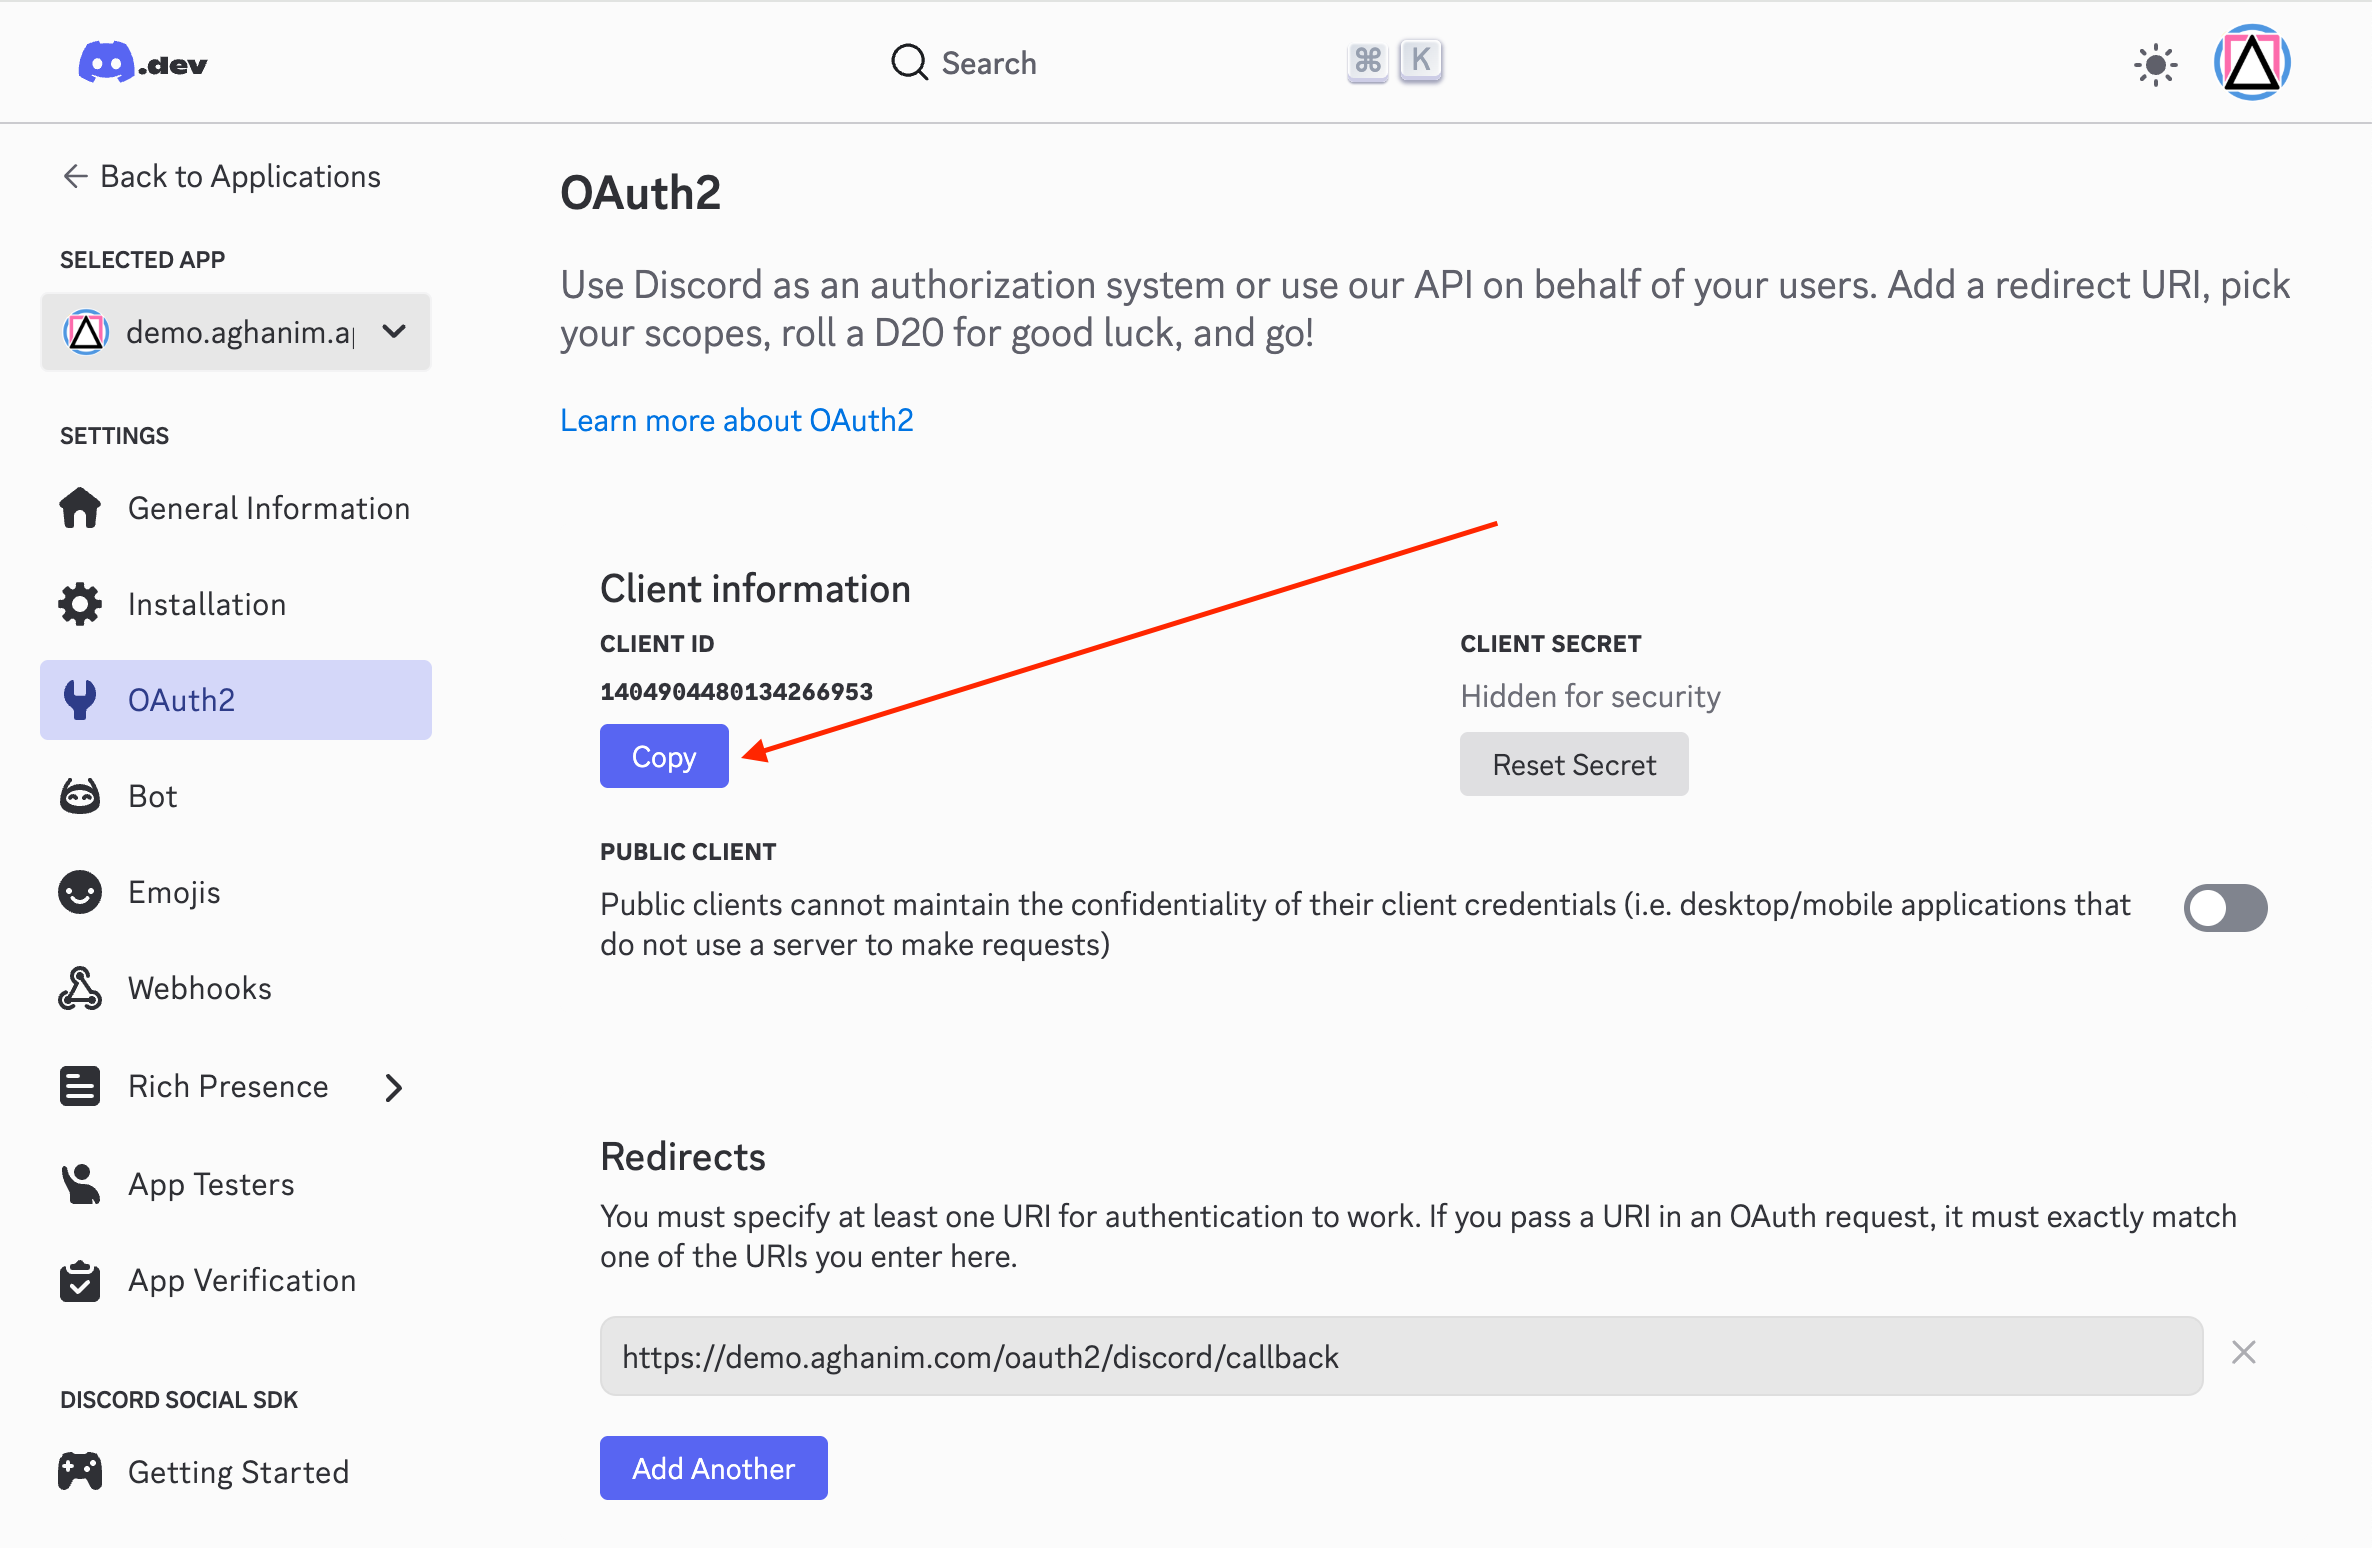Enable the Public Client toggle
This screenshot has height=1548, width=2372.
click(x=2224, y=908)
